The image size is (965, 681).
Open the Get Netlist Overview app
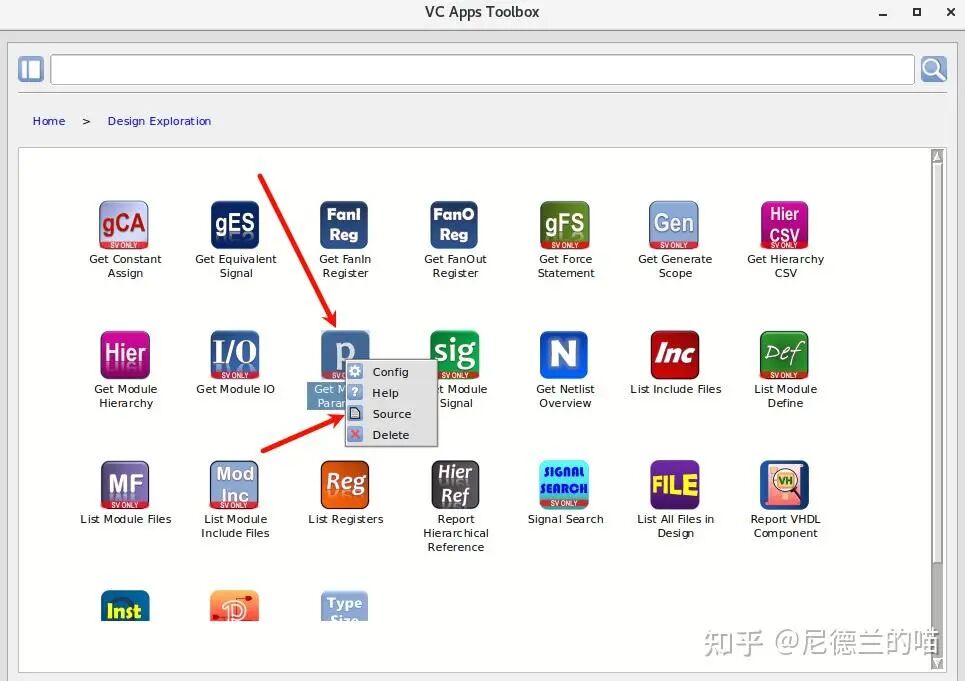[565, 355]
